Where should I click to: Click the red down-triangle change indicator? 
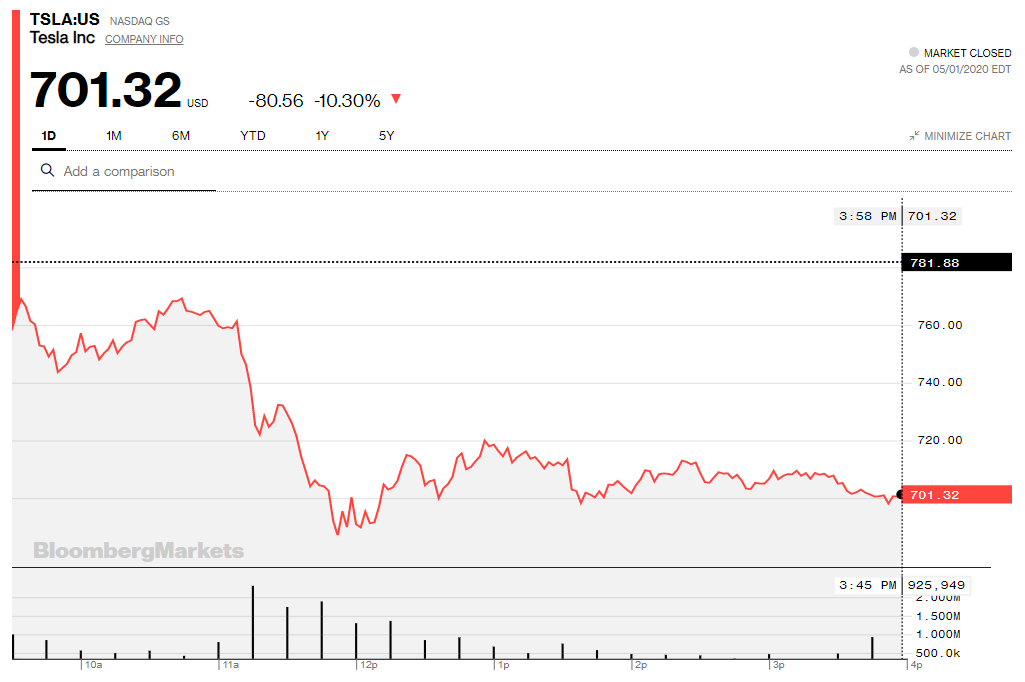(396, 99)
